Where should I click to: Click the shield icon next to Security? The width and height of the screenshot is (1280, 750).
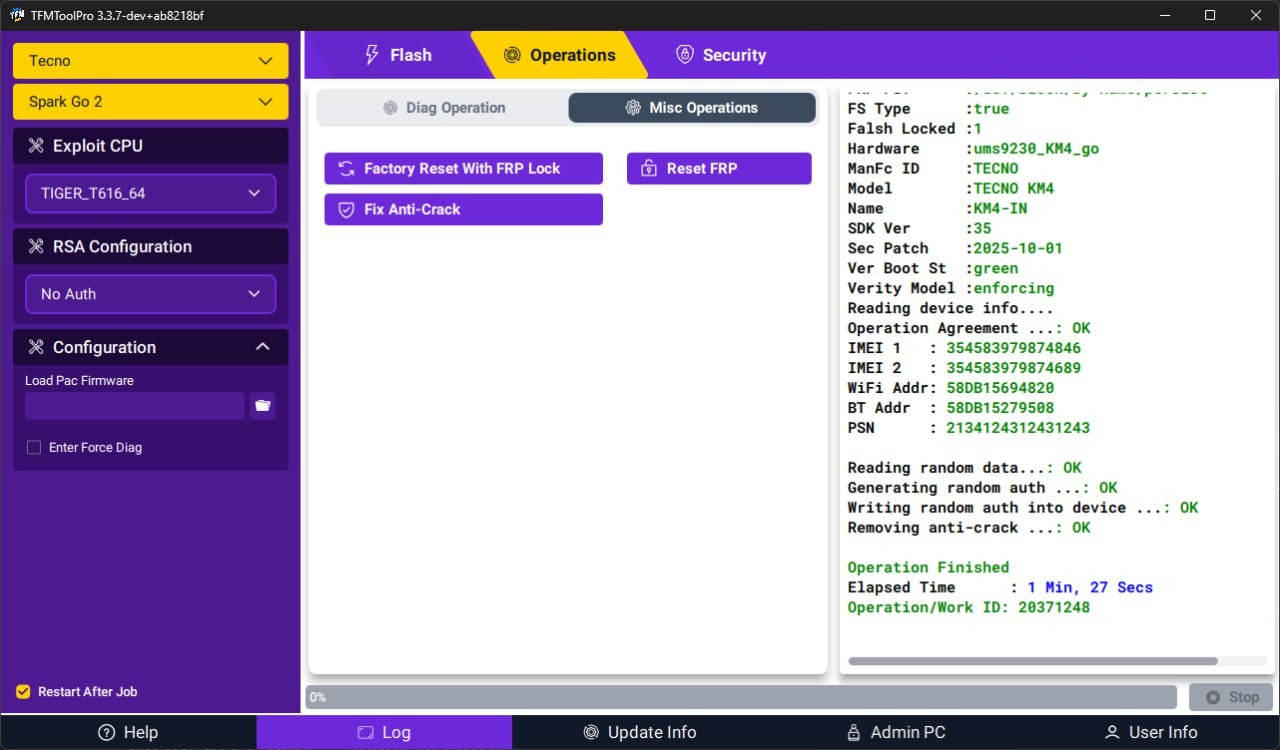(x=685, y=55)
